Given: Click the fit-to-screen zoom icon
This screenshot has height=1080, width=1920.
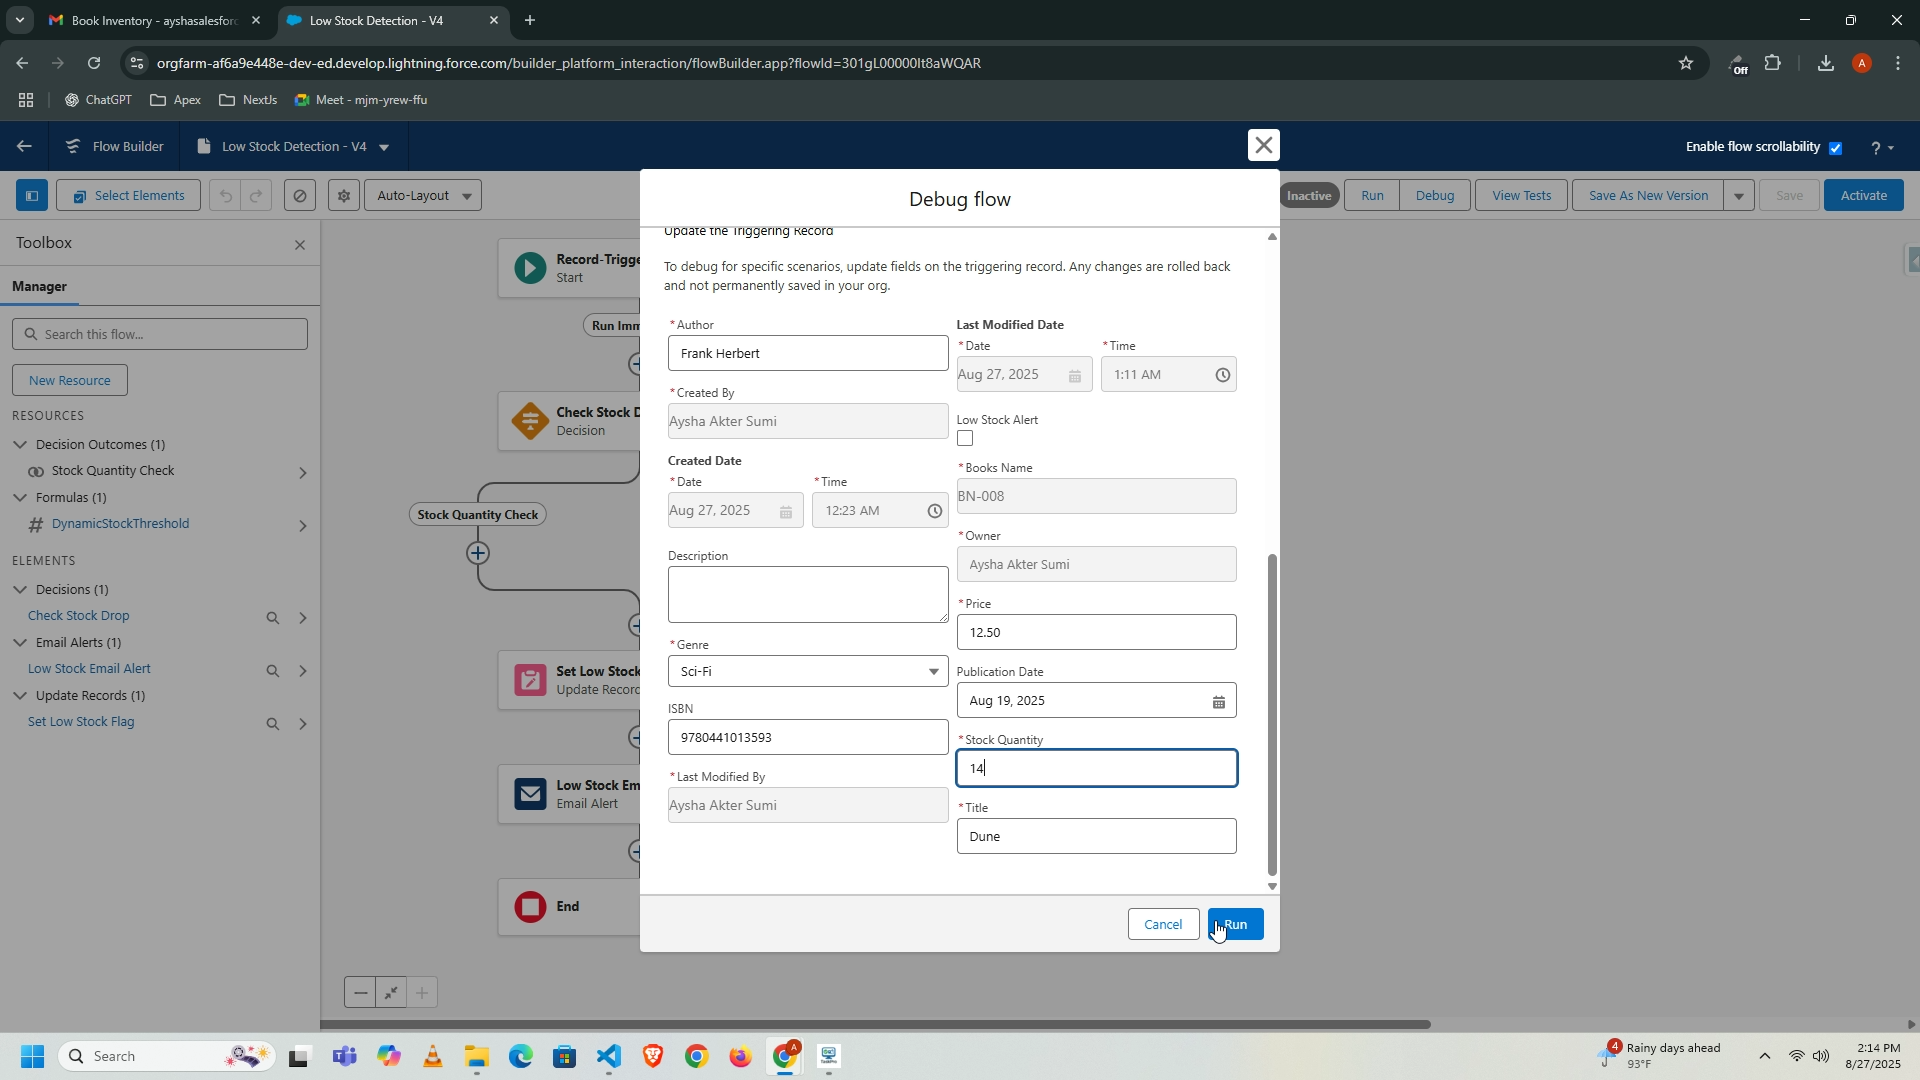Looking at the screenshot, I should click(x=391, y=994).
